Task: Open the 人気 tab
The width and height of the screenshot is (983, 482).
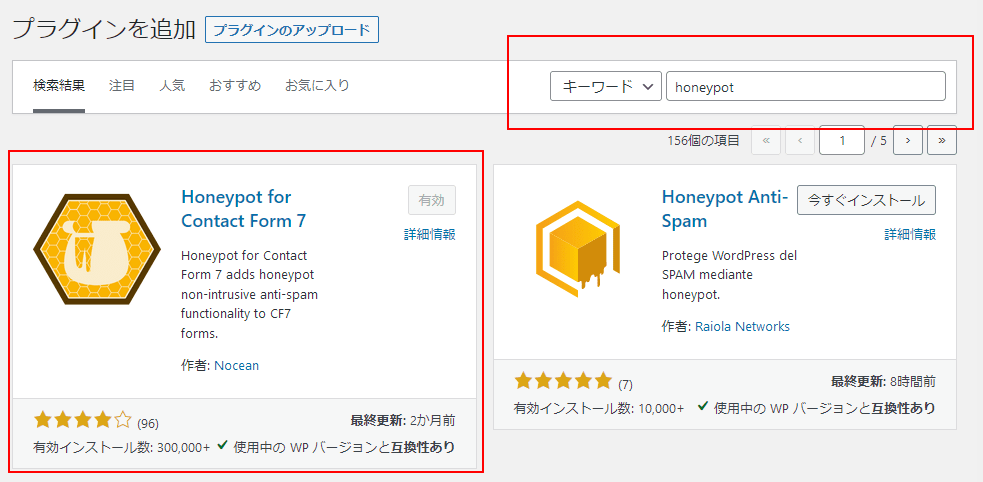Action: coord(172,86)
